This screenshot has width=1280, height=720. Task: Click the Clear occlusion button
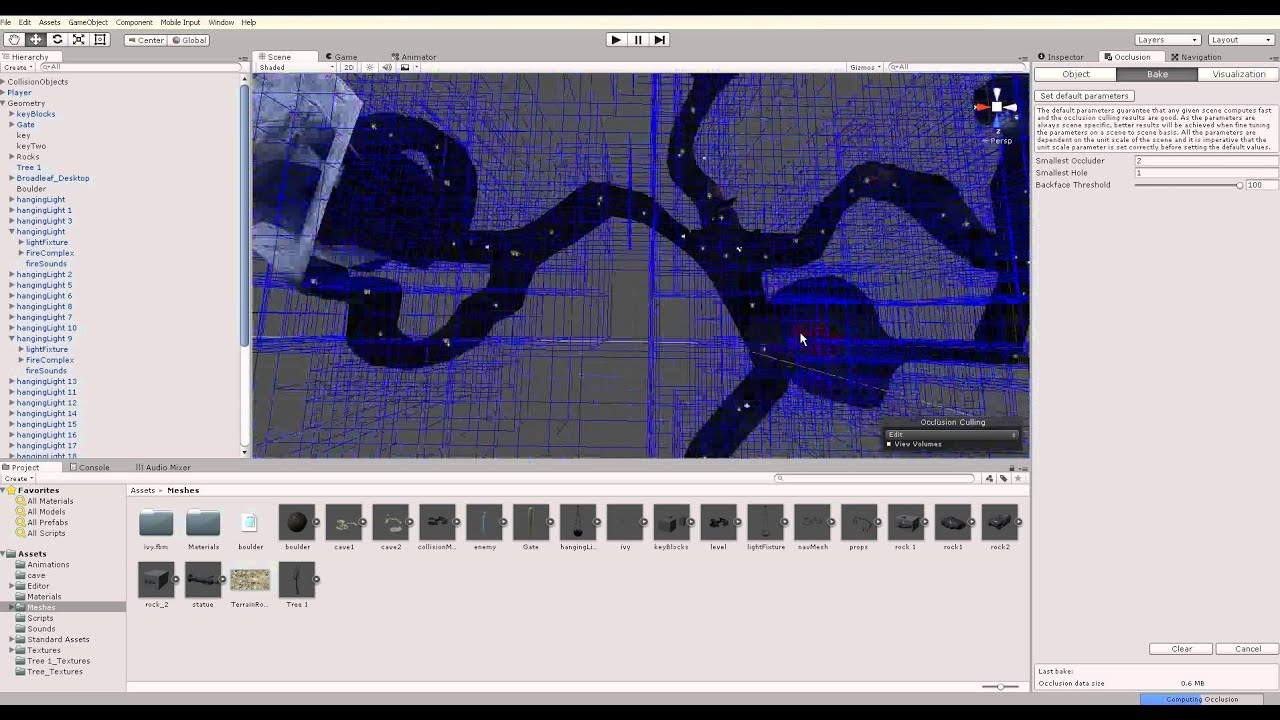(1182, 649)
